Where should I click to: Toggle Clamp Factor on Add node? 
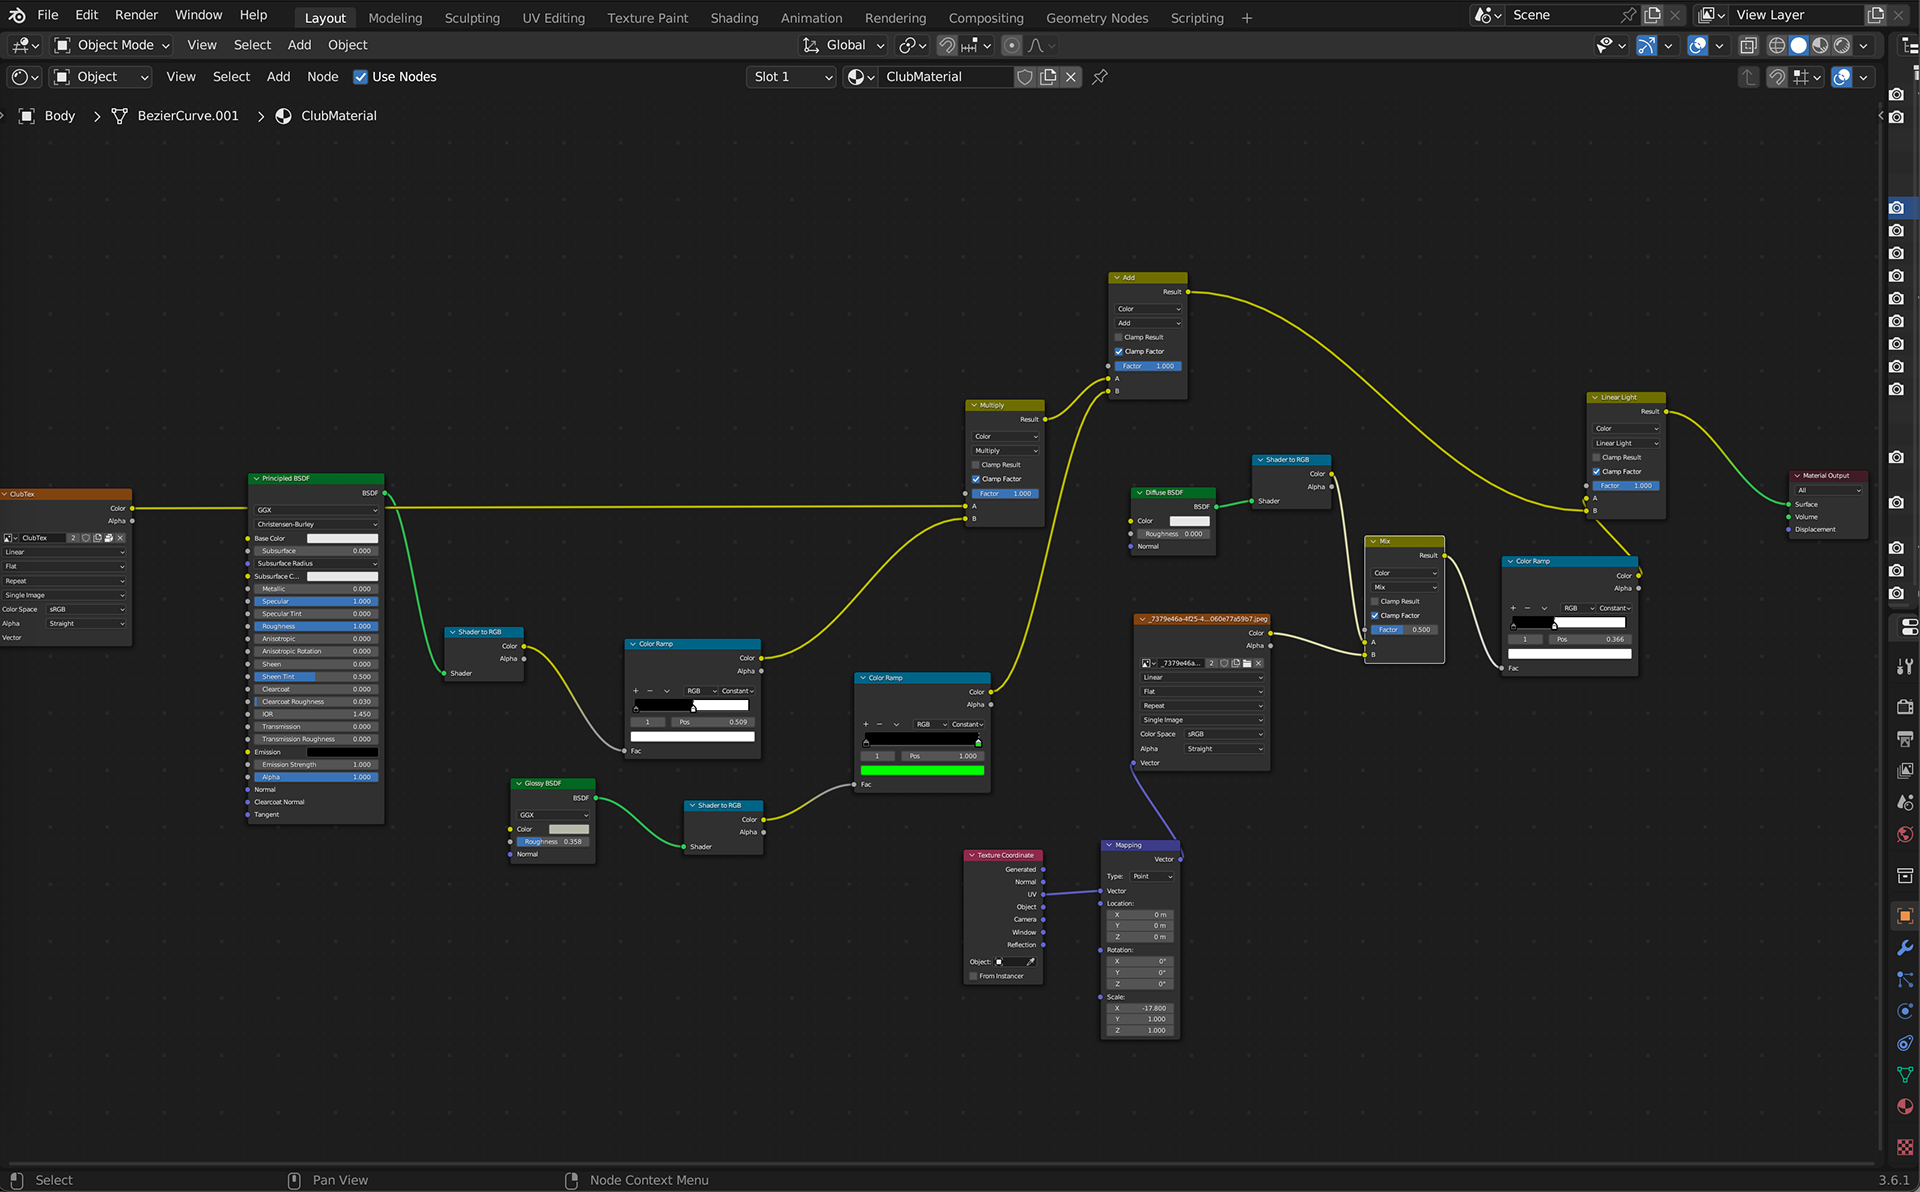pyautogui.click(x=1119, y=351)
